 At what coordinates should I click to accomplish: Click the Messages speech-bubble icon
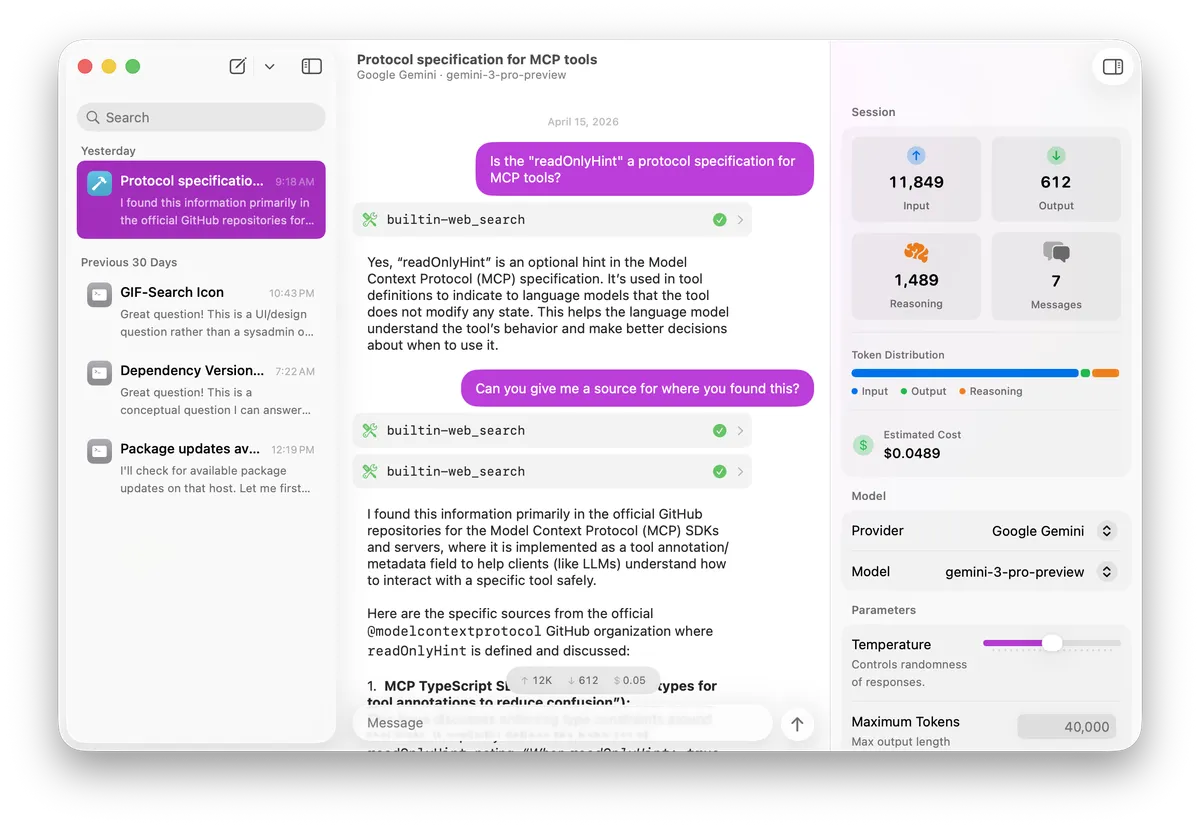[x=1056, y=254]
